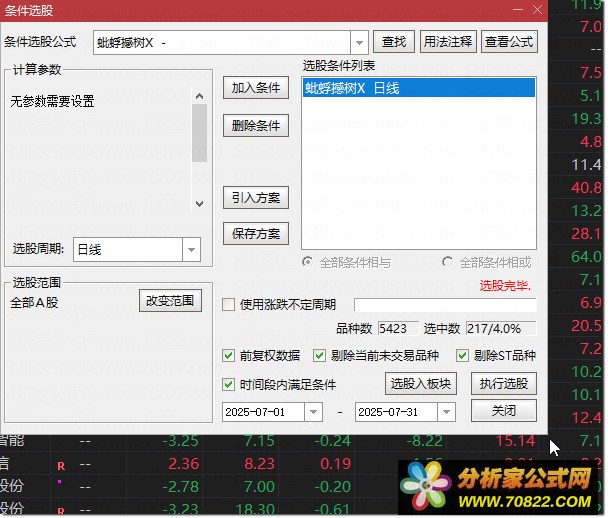This screenshot has height=518, width=608.
Task: Click value 64.0 in right column
Action: (x=586, y=257)
